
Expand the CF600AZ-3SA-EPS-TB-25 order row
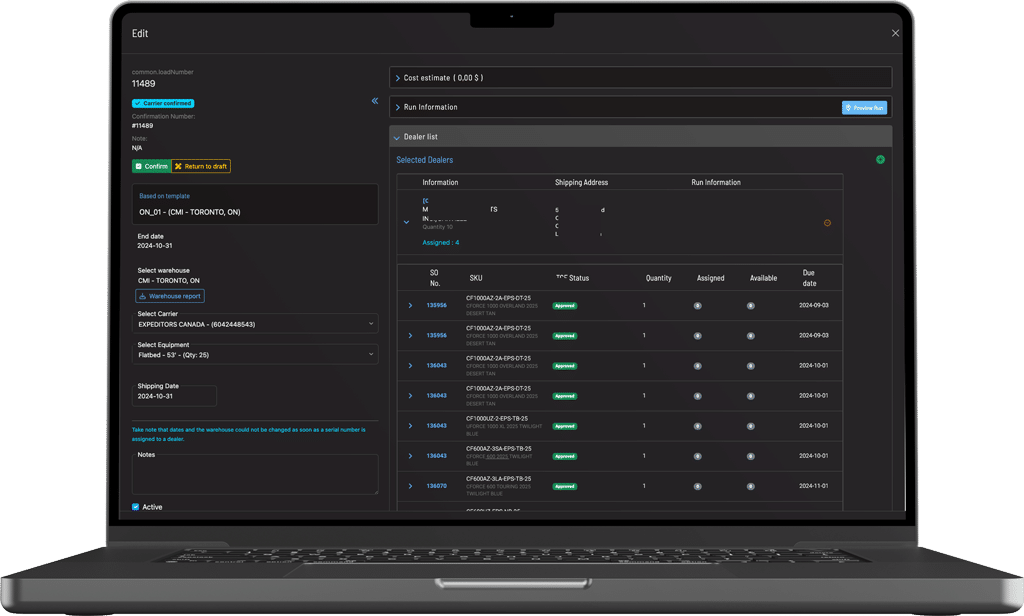coord(410,456)
